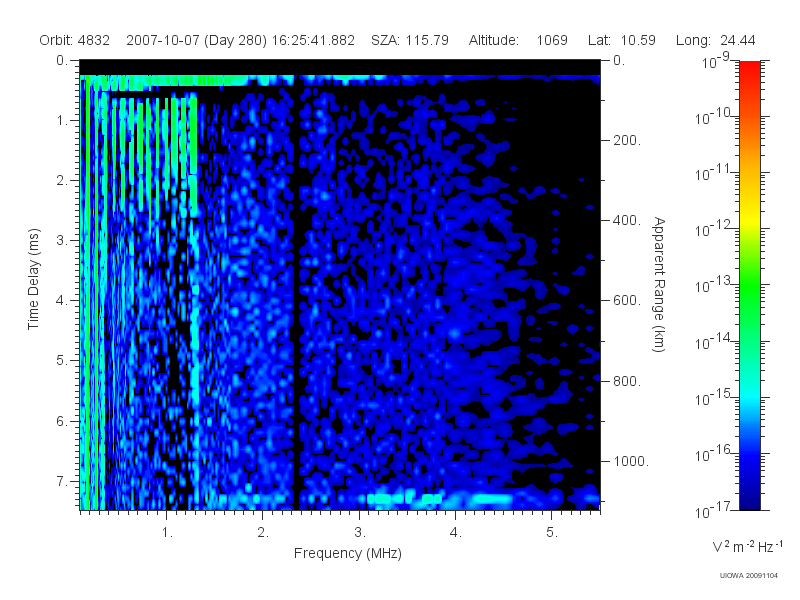Click frequency tick label "1."
Image resolution: width=800 pixels, height=600 pixels.
pyautogui.click(x=167, y=533)
